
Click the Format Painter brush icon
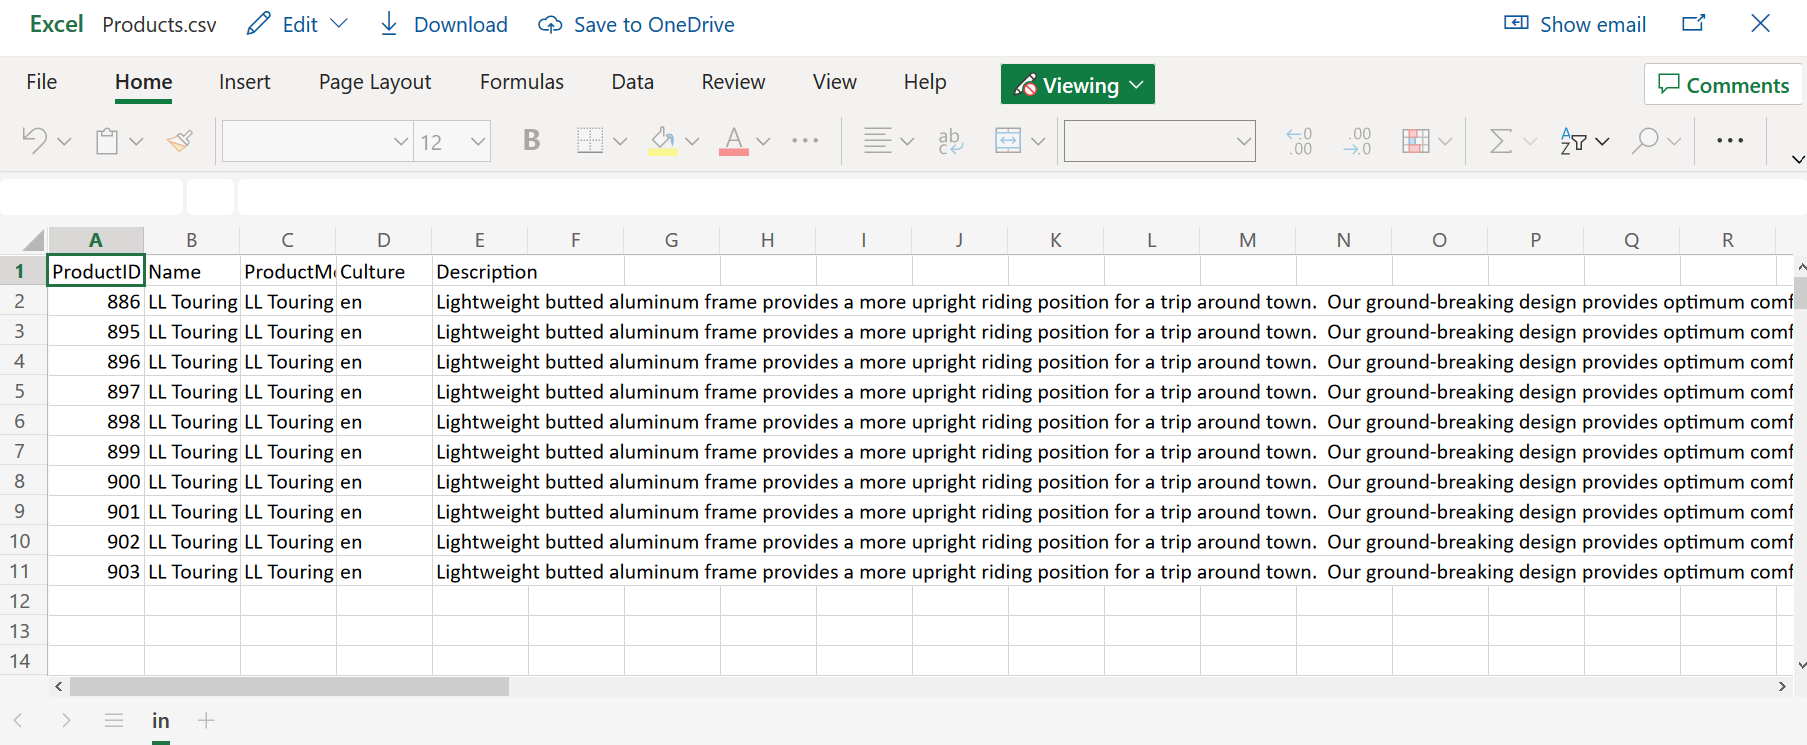coord(181,141)
